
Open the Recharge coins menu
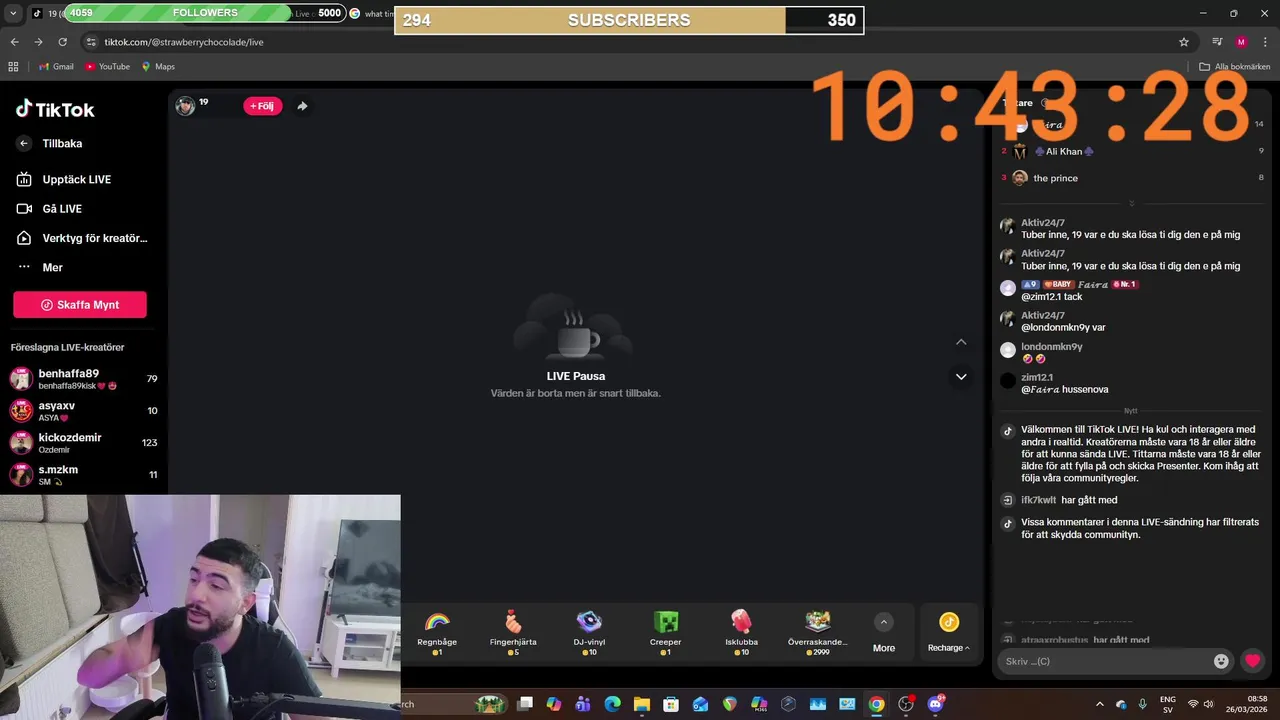pyautogui.click(x=948, y=633)
